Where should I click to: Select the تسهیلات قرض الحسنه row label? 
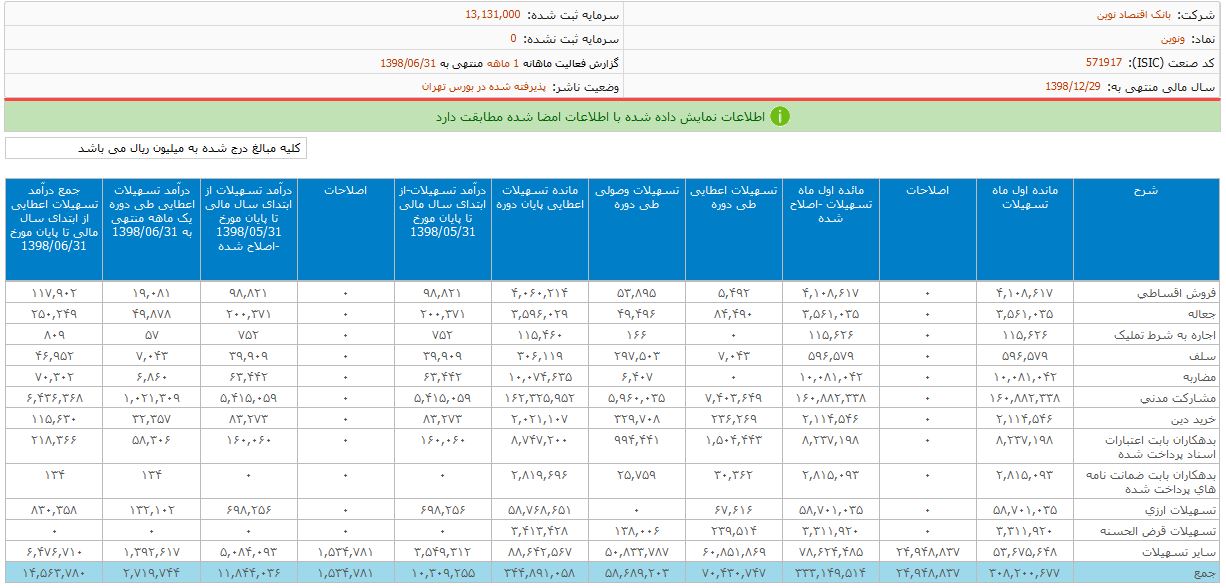[x=1162, y=531]
